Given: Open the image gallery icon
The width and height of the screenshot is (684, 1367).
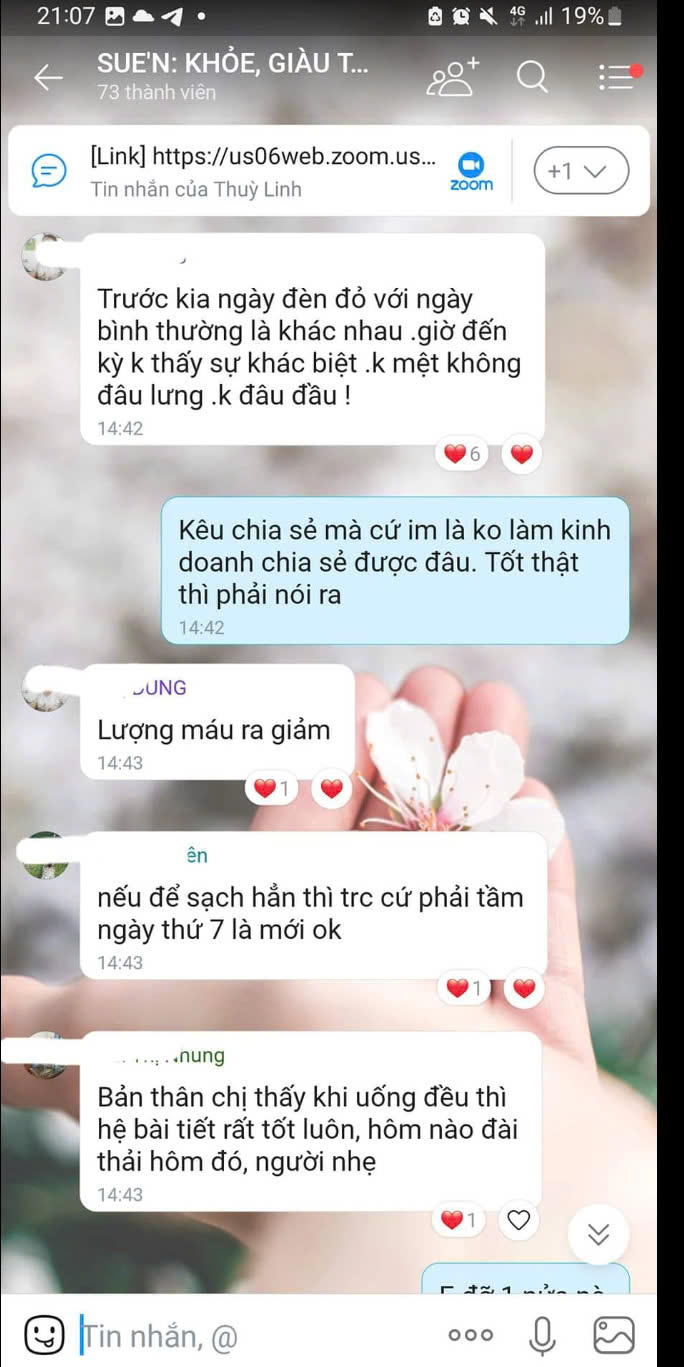Looking at the screenshot, I should [615, 1334].
